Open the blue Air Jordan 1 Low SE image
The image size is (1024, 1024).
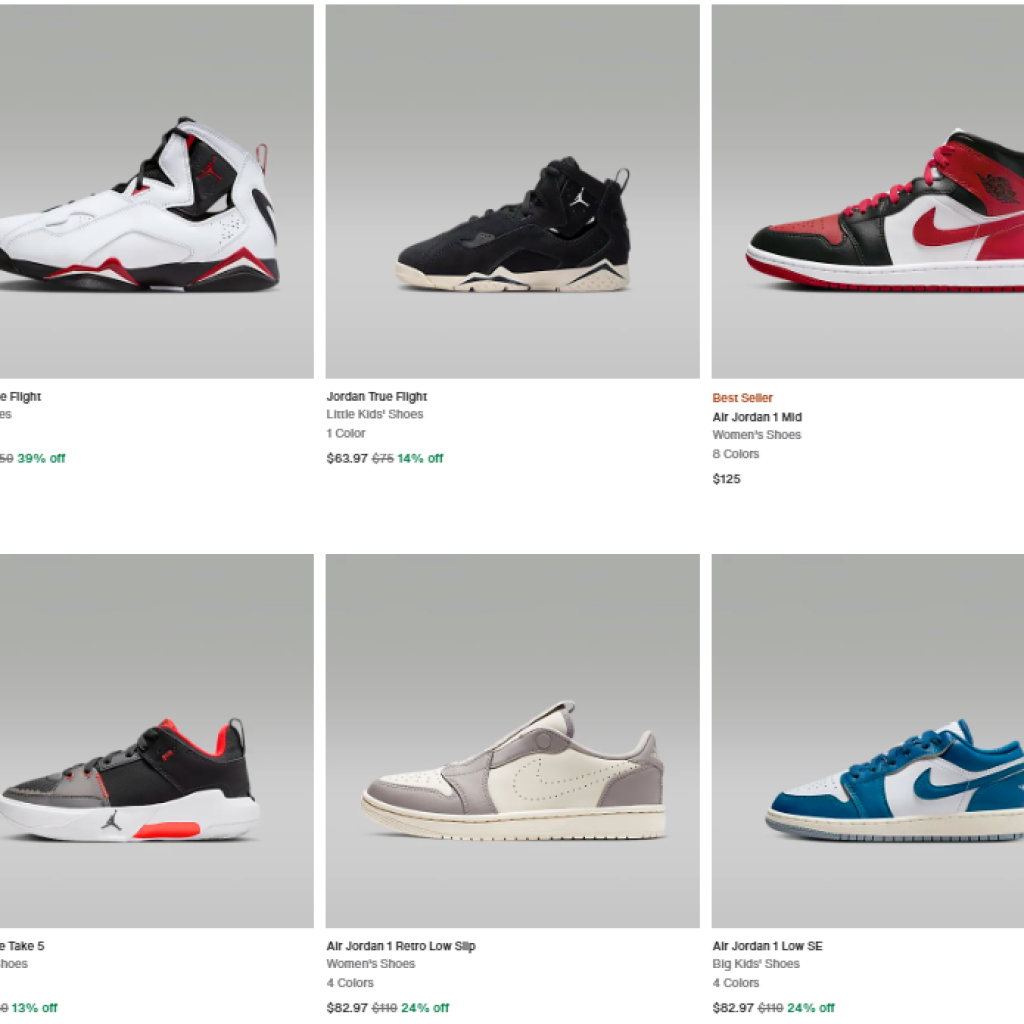point(868,741)
